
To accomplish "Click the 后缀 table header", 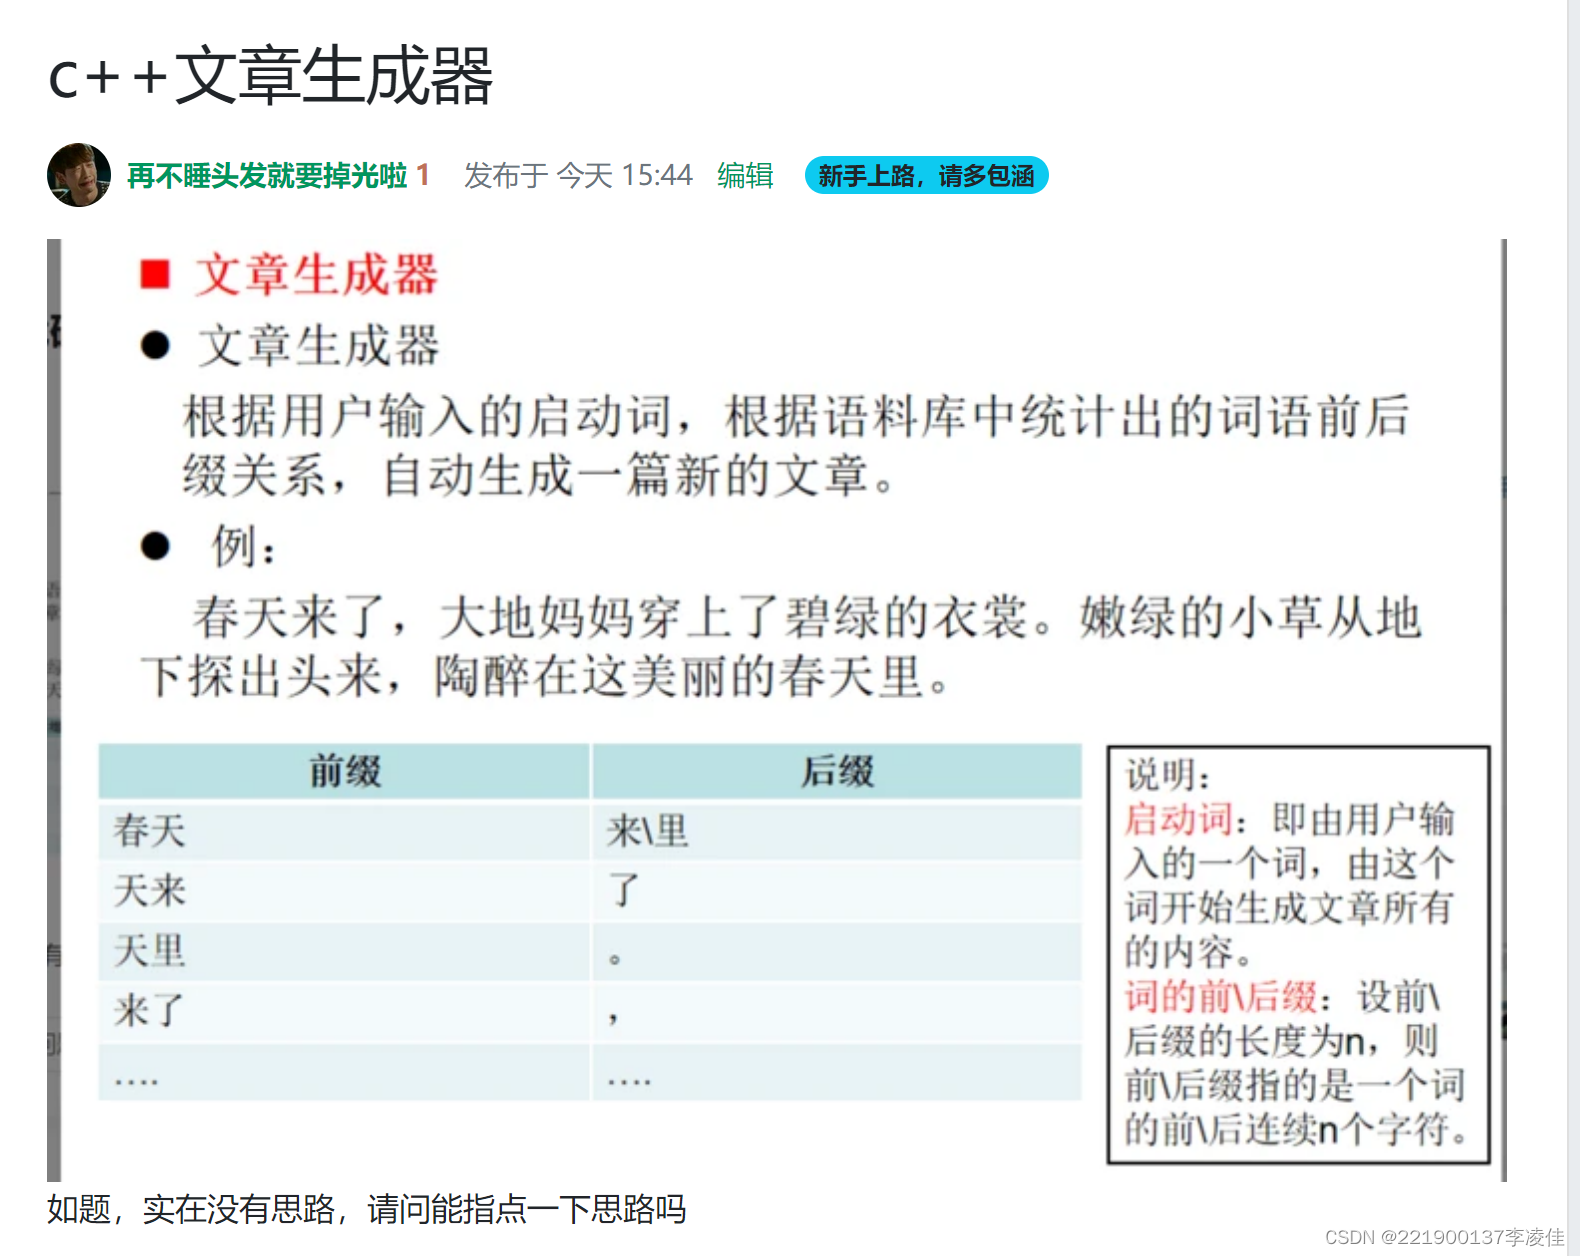I will pyautogui.click(x=837, y=771).
